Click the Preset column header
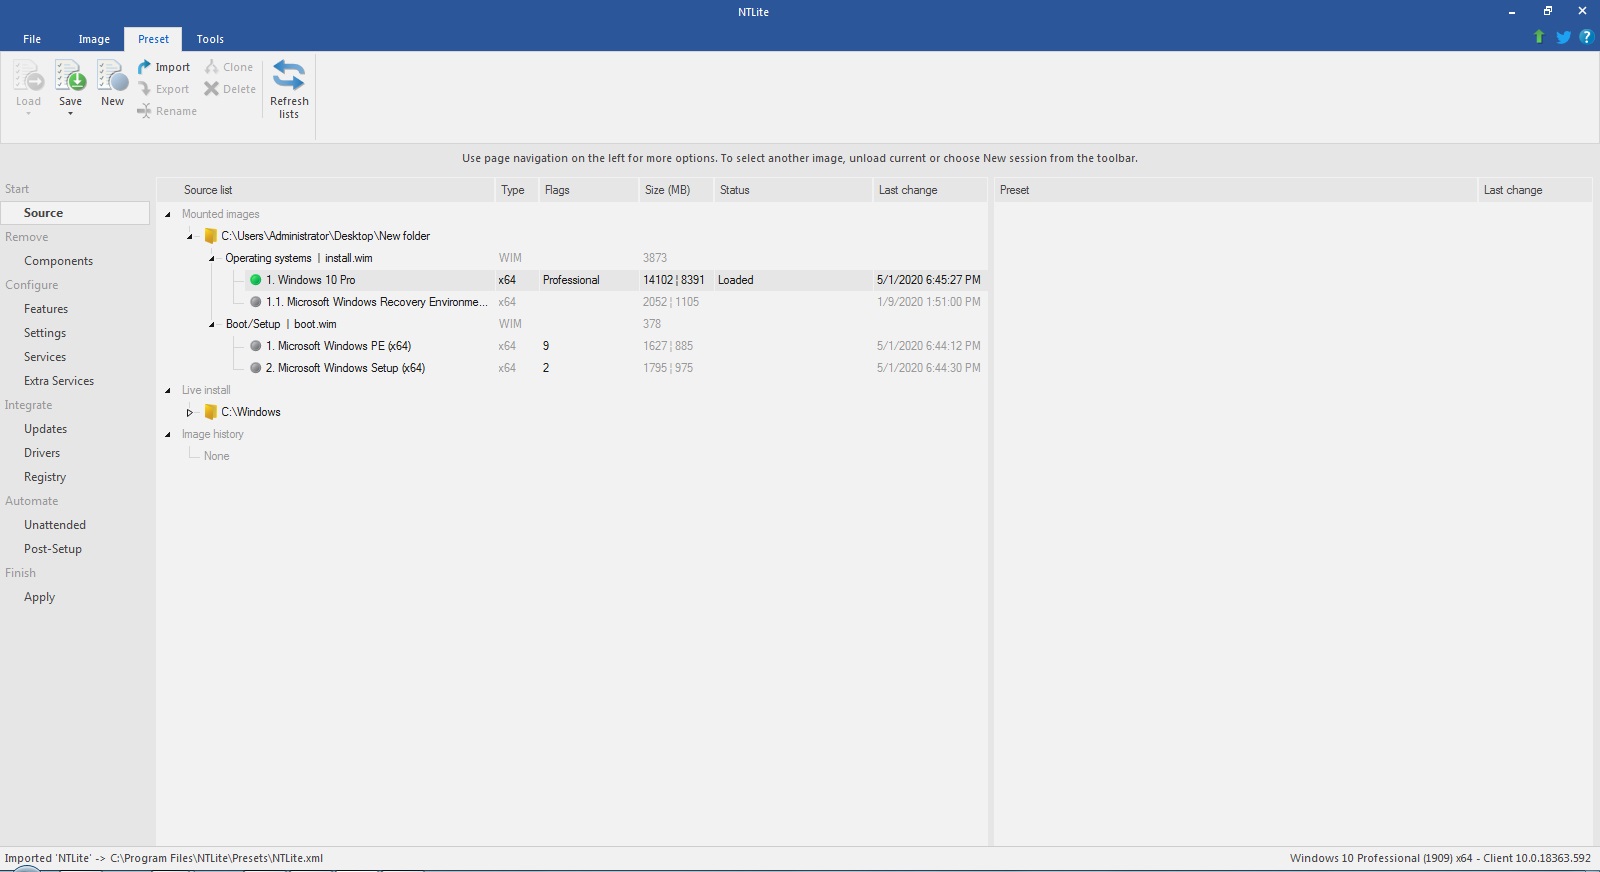The width and height of the screenshot is (1600, 872). (1235, 190)
